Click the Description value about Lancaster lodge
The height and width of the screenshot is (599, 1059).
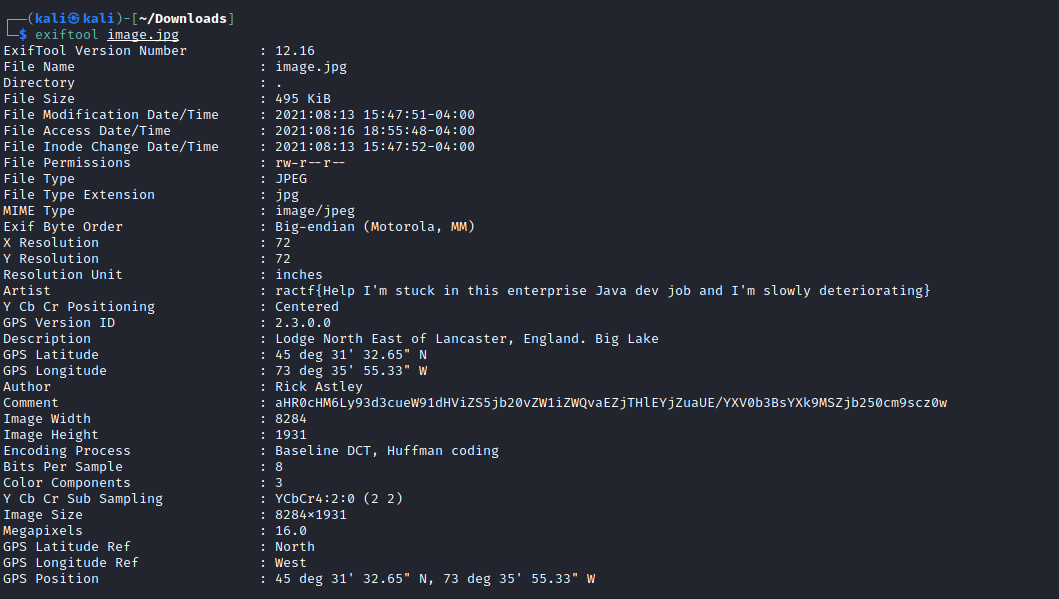click(x=467, y=339)
